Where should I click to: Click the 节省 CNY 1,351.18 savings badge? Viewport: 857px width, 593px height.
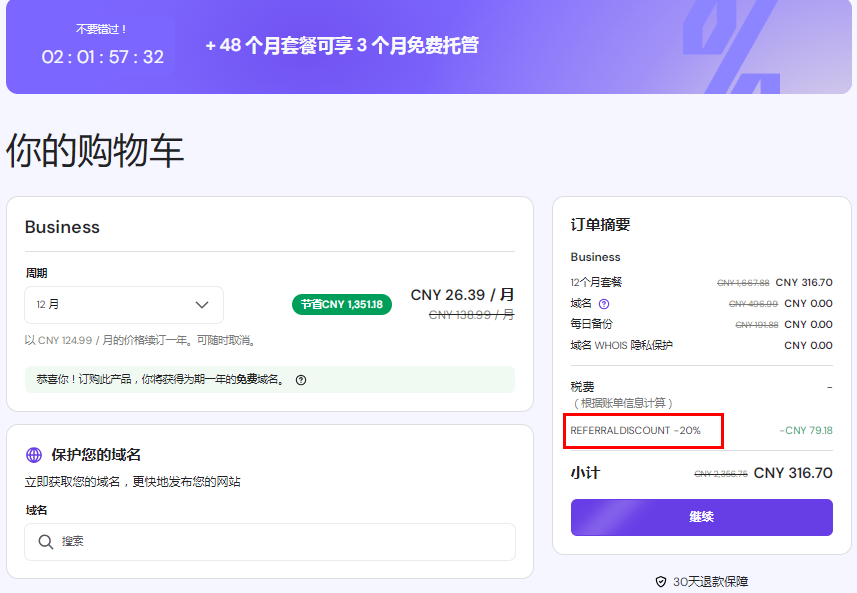(341, 302)
